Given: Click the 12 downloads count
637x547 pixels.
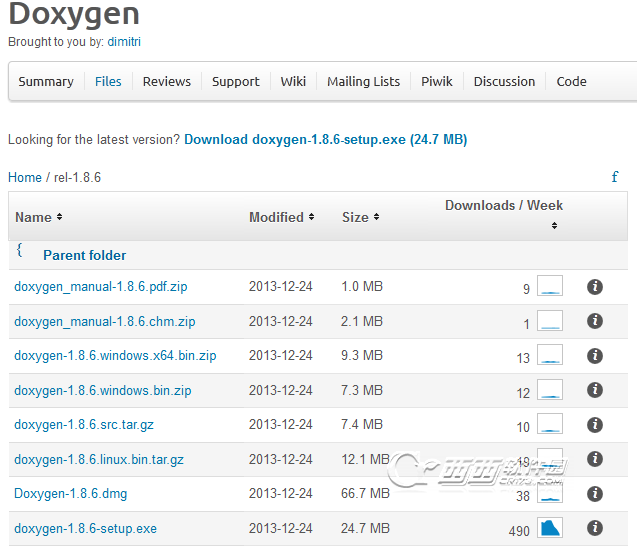Looking at the screenshot, I should 523,393.
